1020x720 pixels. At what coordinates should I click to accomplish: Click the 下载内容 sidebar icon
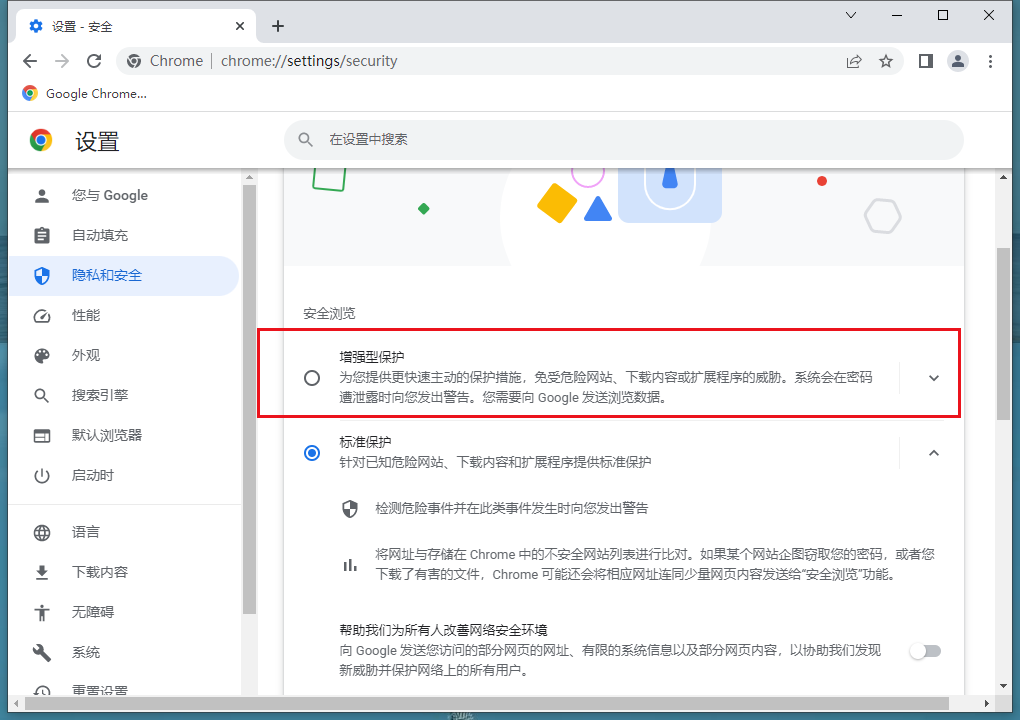tap(41, 571)
